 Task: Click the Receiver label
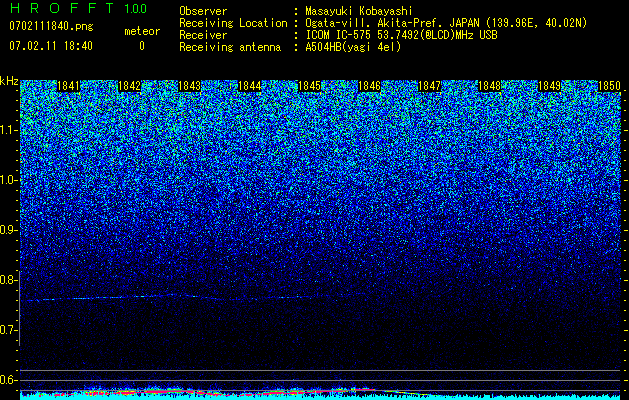point(203,35)
